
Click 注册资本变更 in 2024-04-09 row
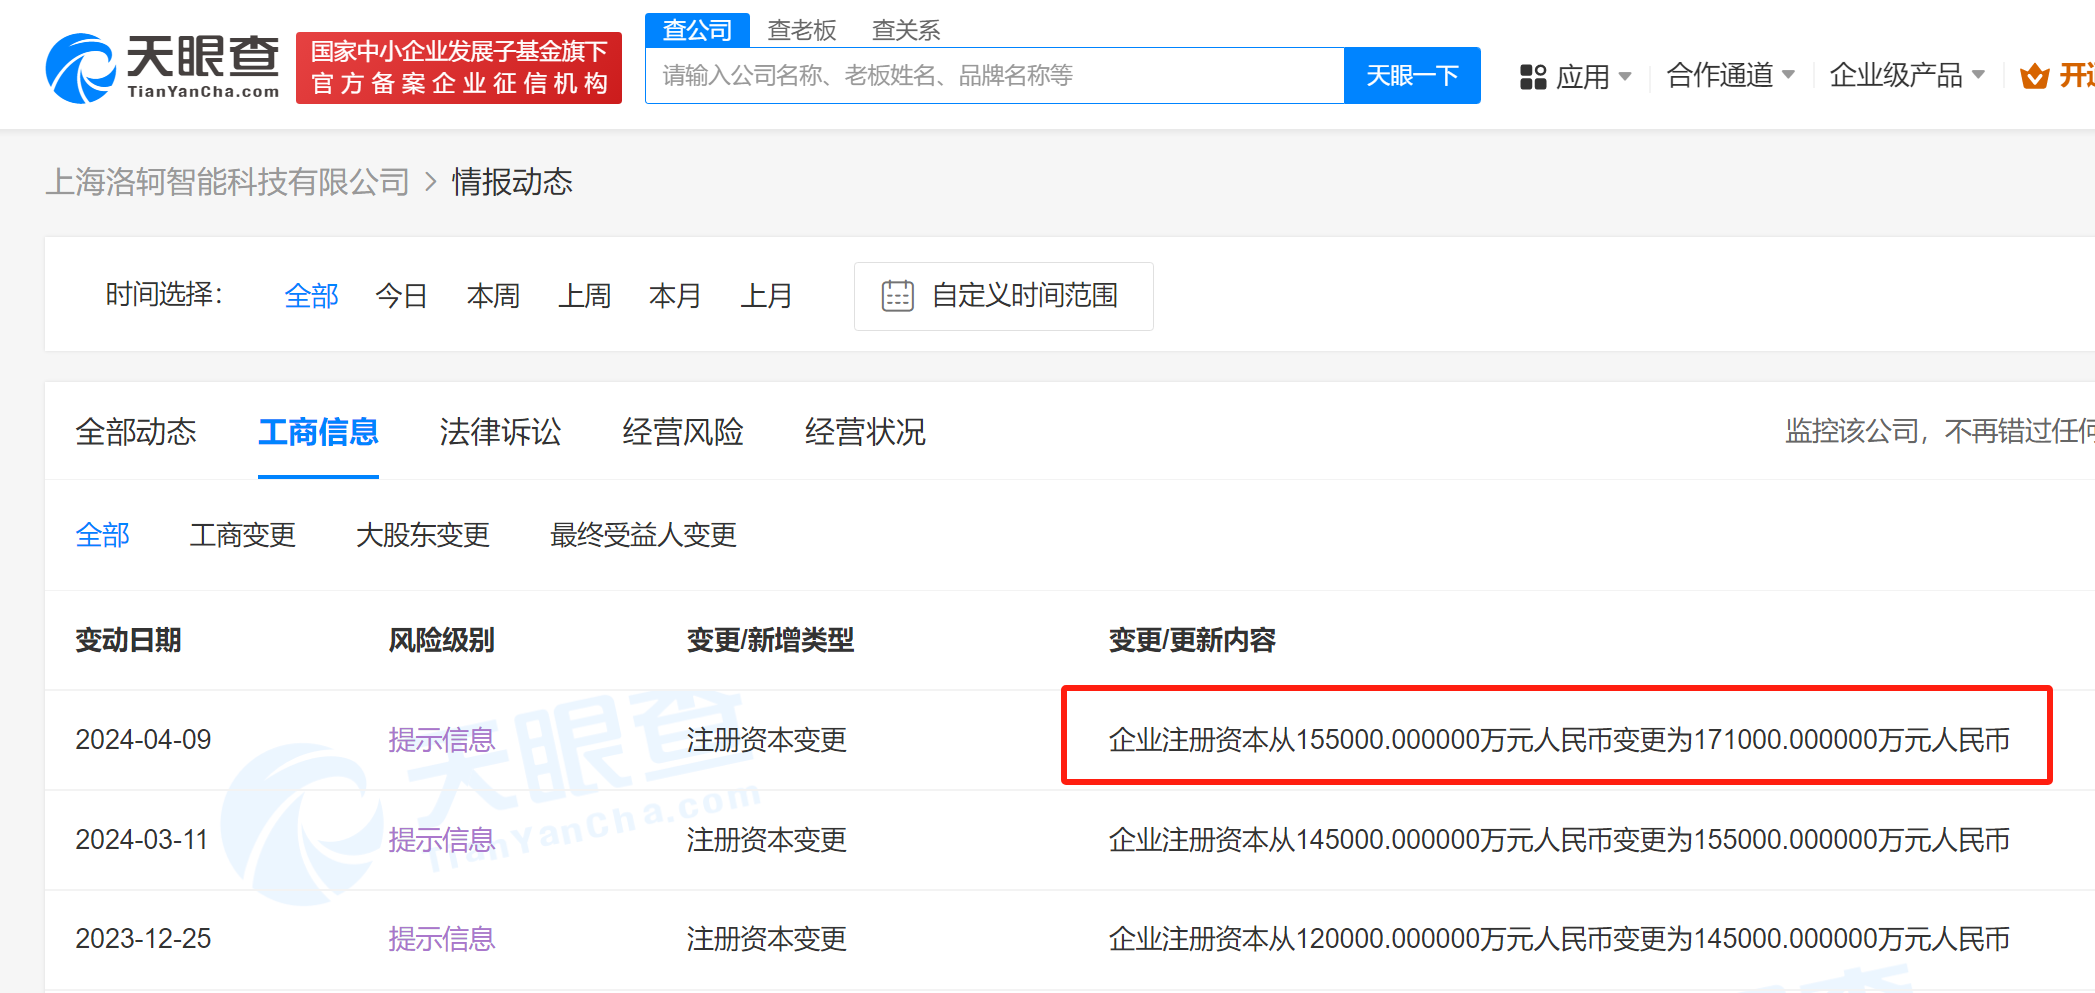point(767,740)
